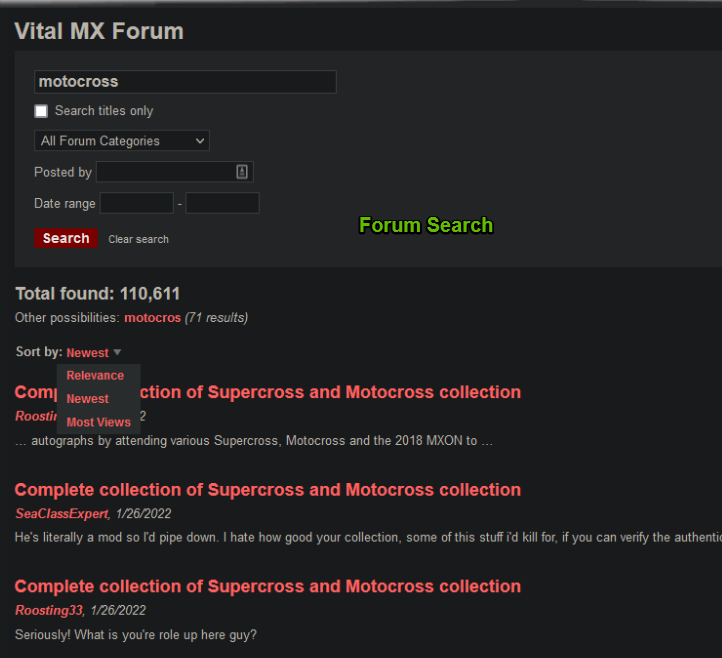
Task: Click the Sort by dropdown arrow
Action: (x=117, y=352)
